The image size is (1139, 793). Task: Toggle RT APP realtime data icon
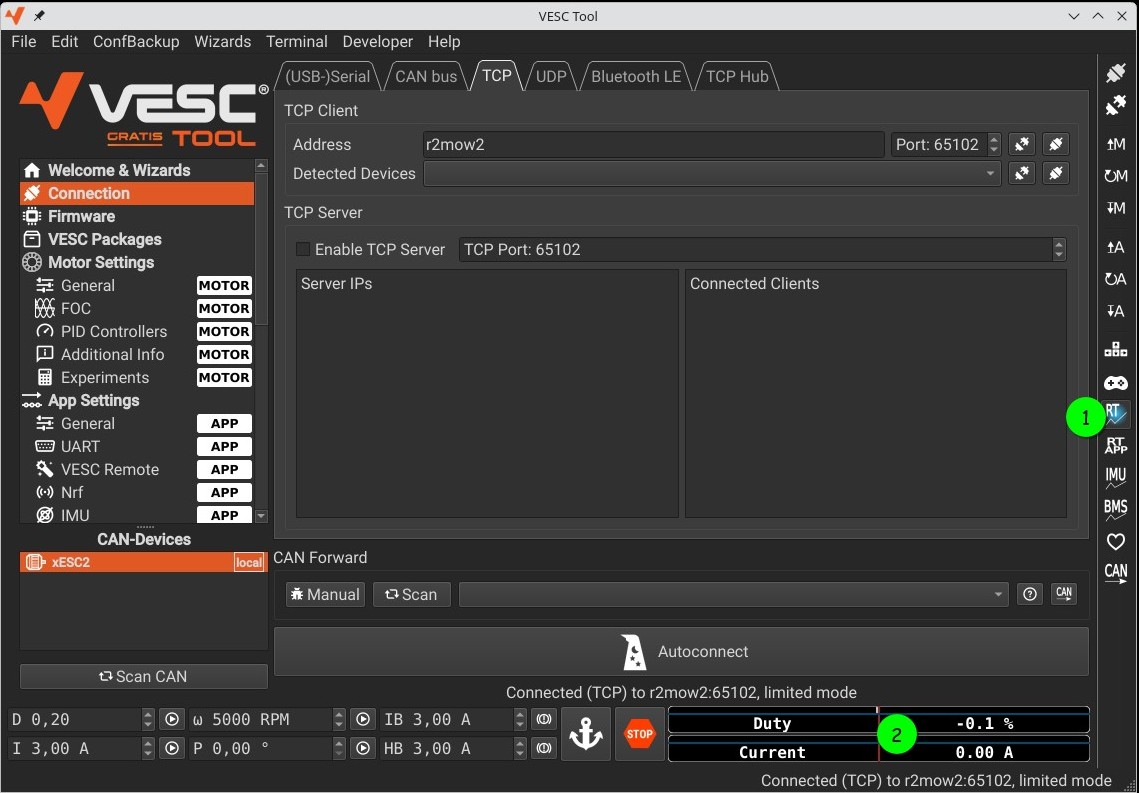point(1115,446)
